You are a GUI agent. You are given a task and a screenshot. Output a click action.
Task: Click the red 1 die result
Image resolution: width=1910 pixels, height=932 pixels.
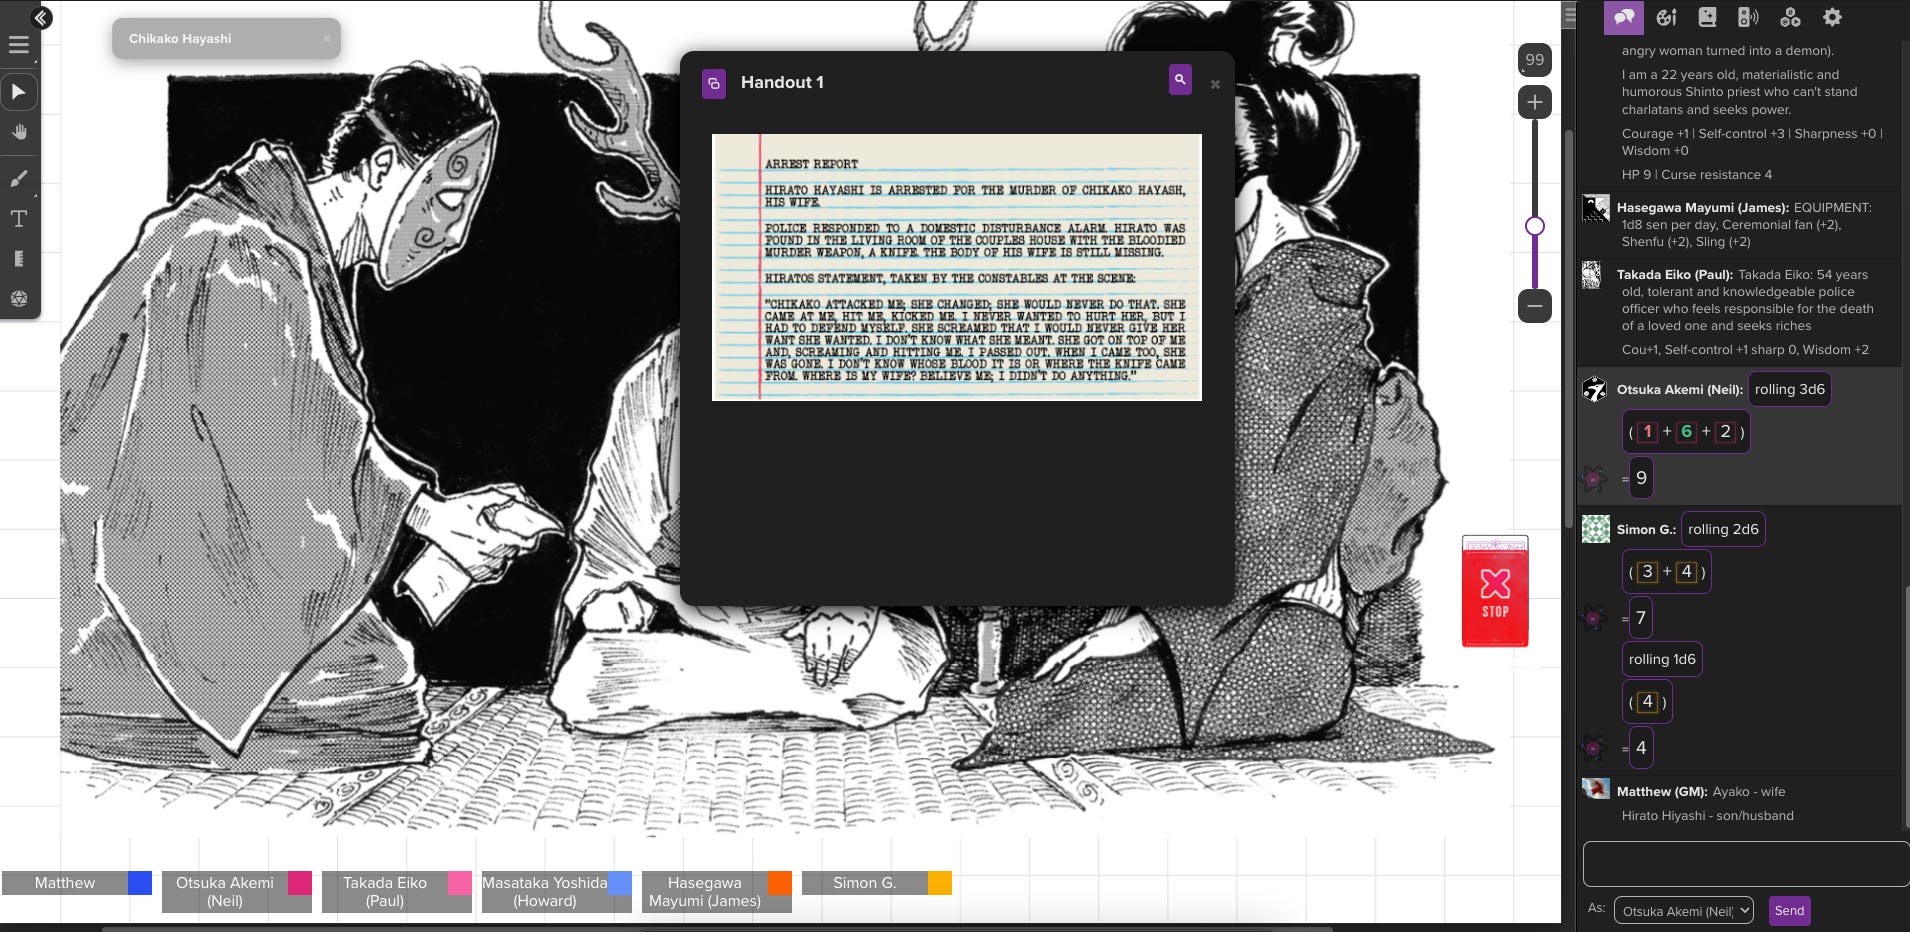pos(1647,432)
